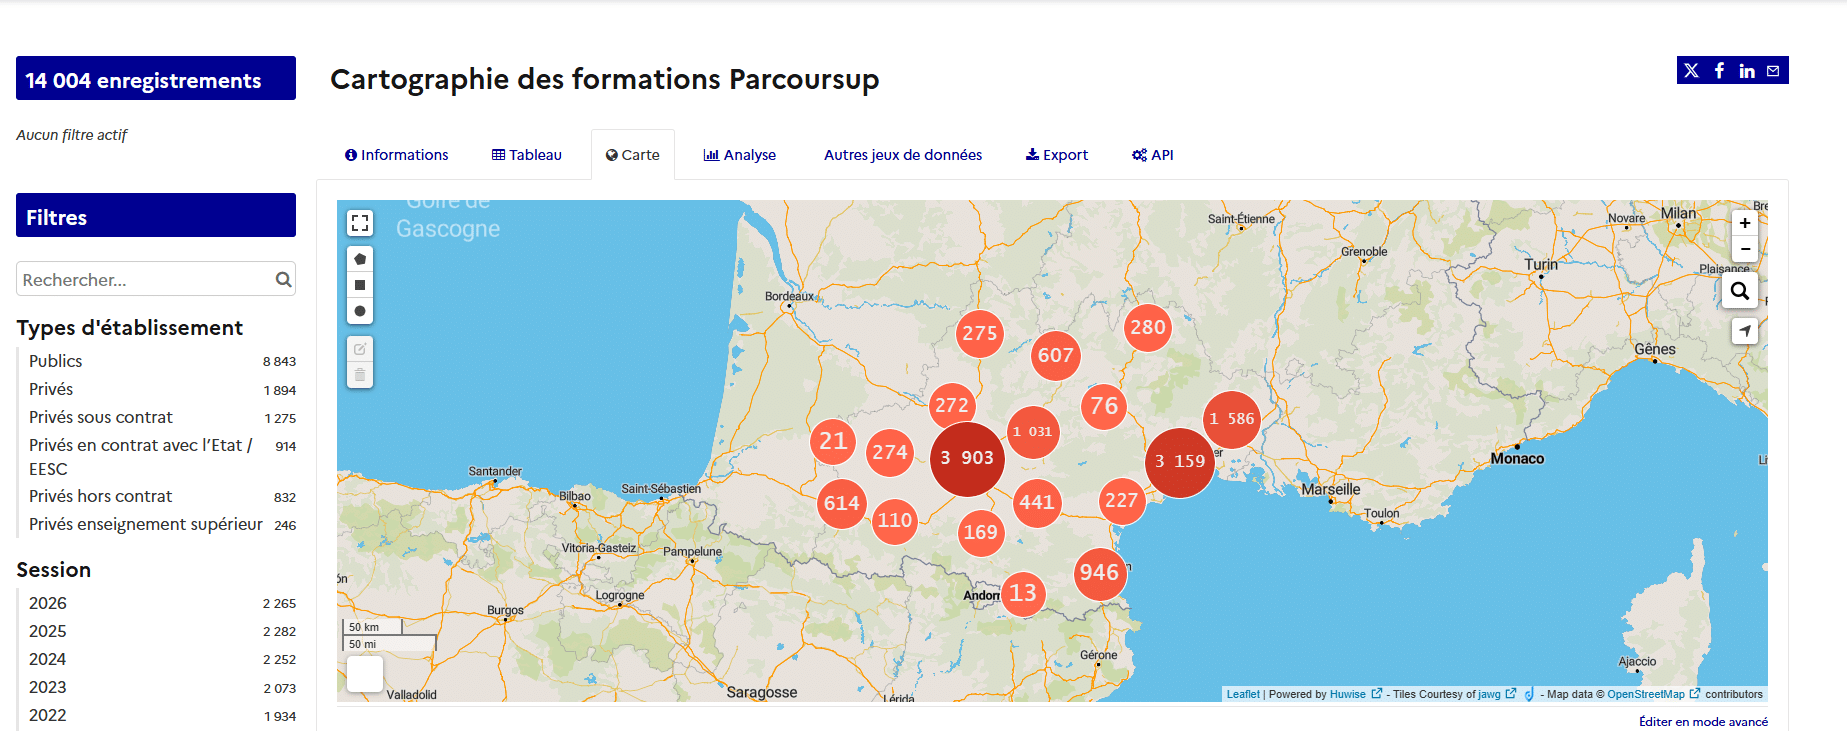Share via the email icon

point(1773,71)
